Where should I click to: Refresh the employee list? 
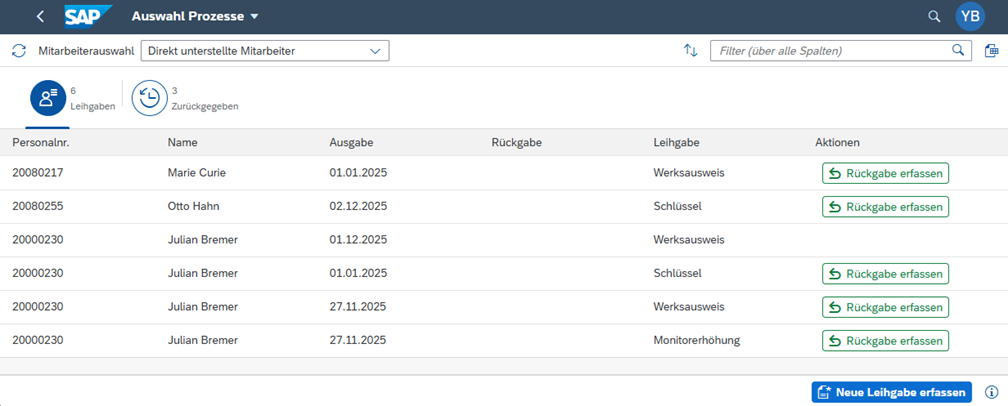tap(19, 51)
